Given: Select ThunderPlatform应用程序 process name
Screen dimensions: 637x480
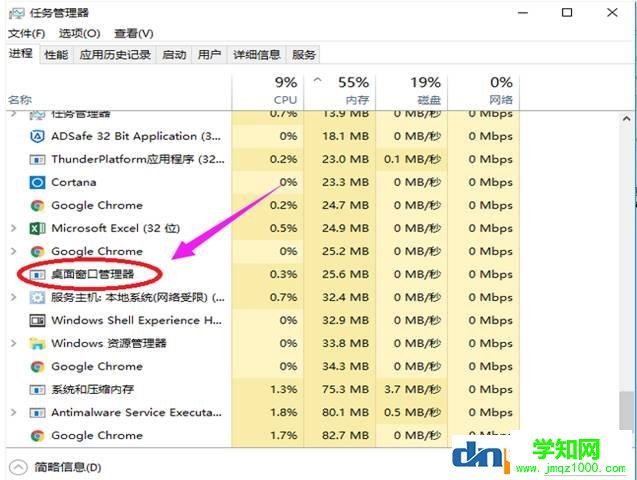Looking at the screenshot, I should tap(138, 160).
